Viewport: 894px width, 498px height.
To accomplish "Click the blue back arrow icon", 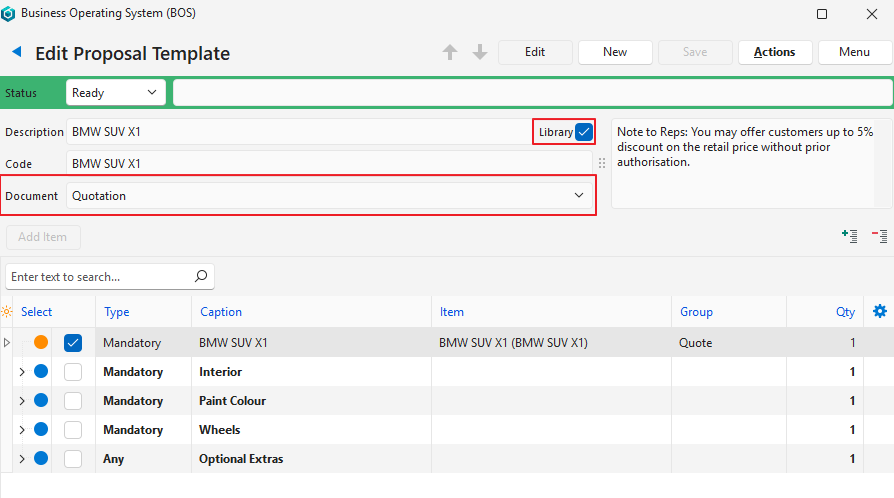I will (x=16, y=52).
